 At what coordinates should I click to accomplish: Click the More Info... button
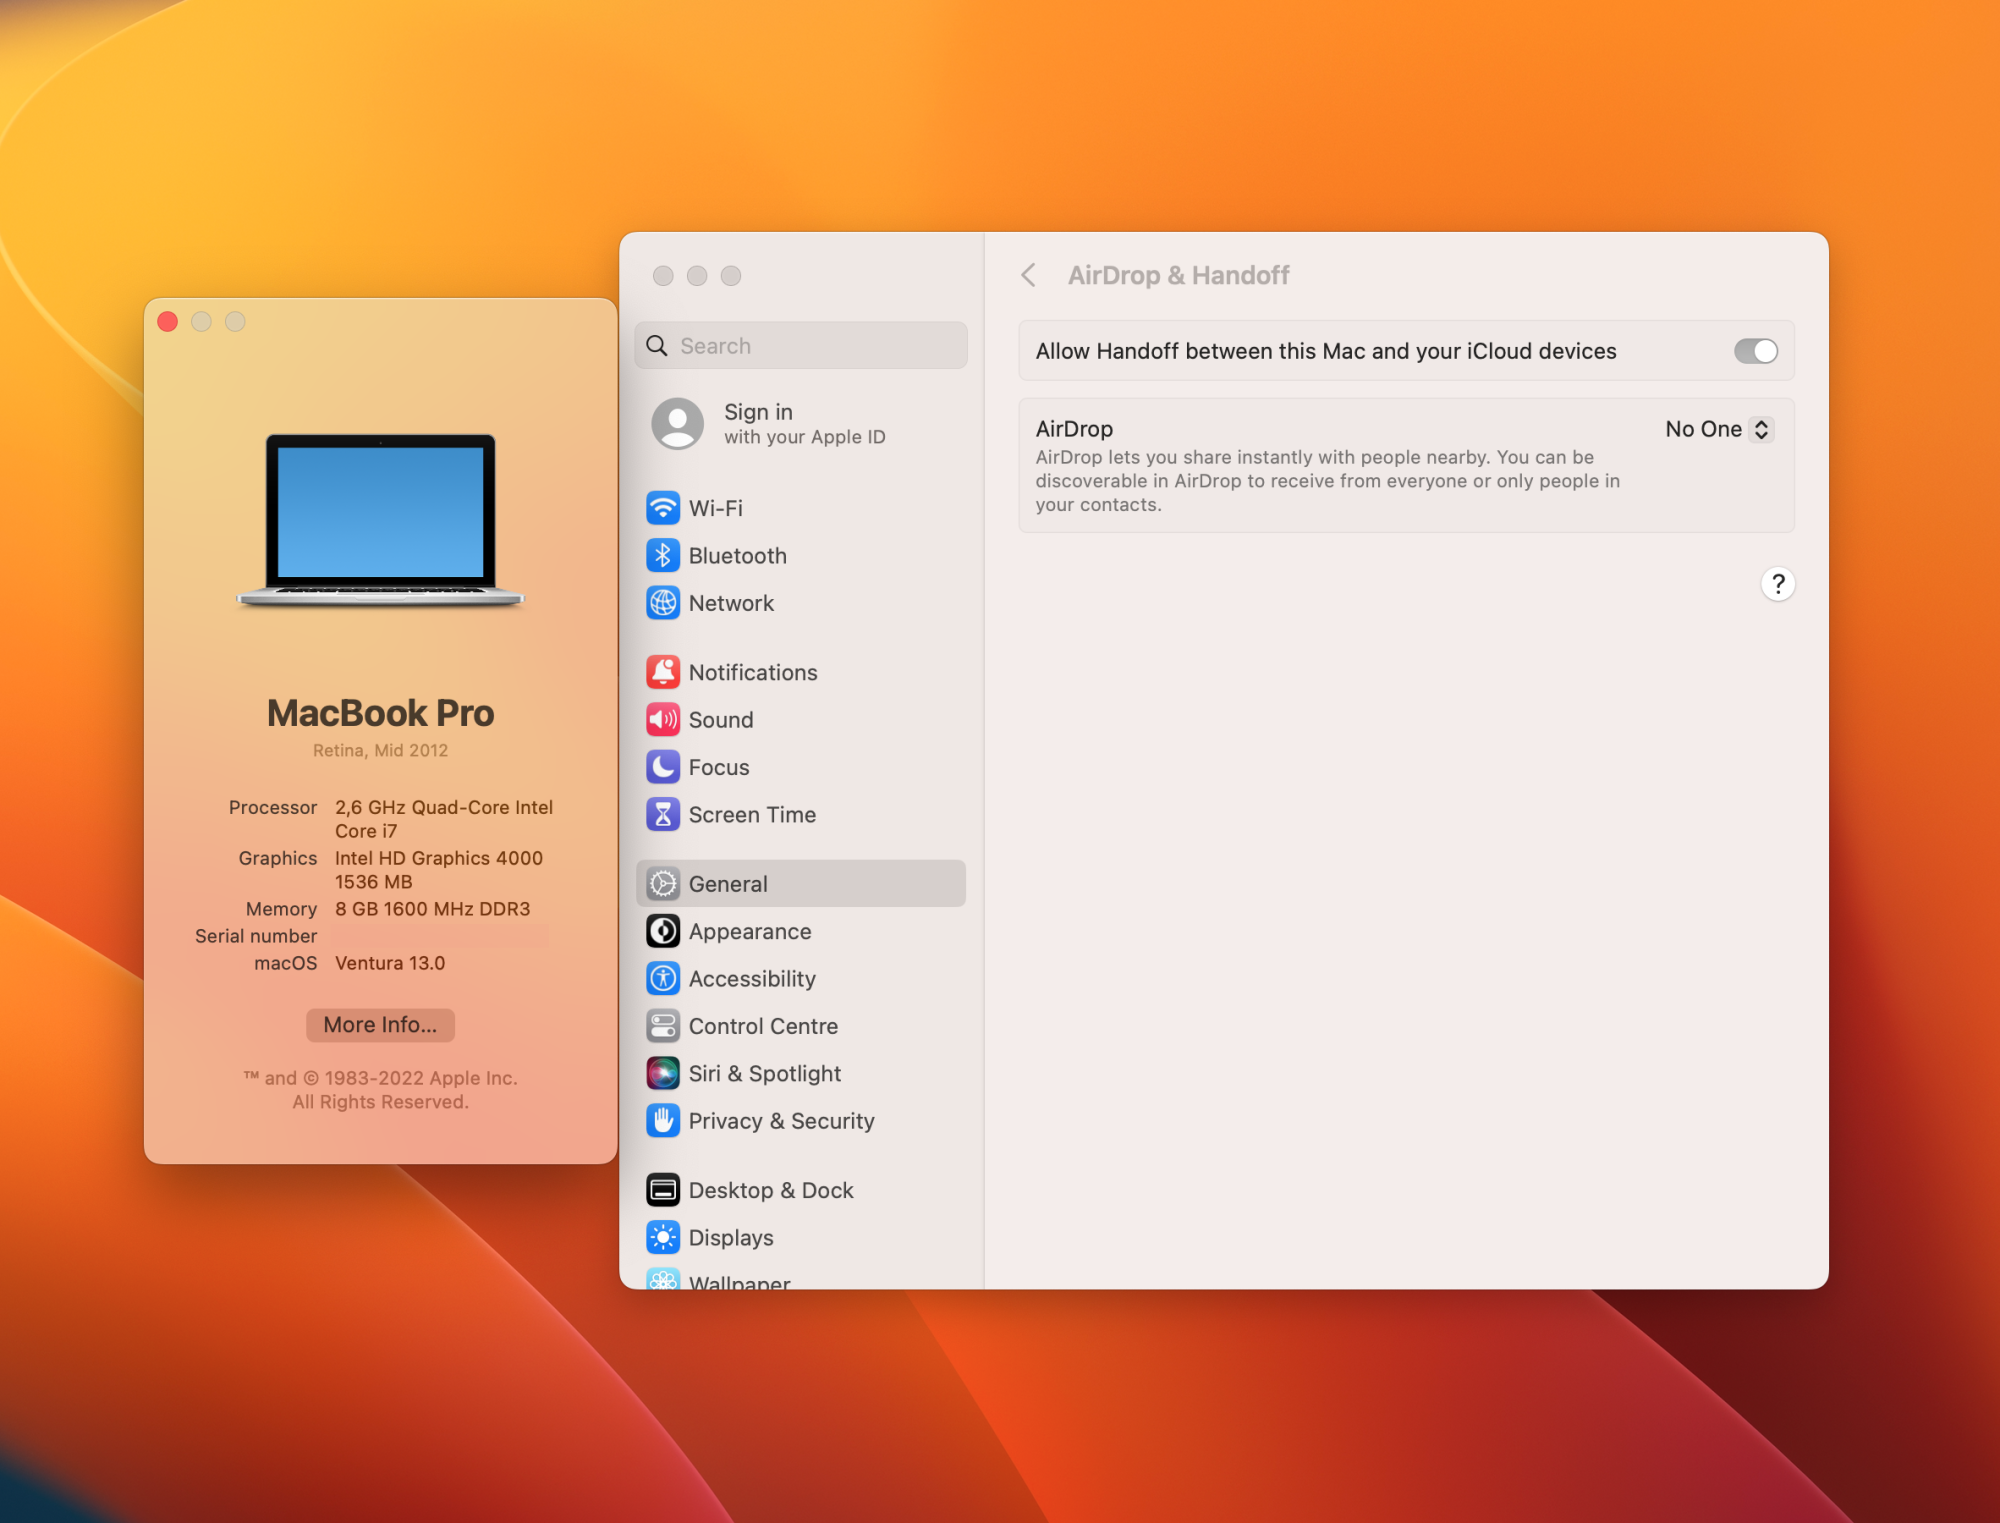[x=380, y=1025]
